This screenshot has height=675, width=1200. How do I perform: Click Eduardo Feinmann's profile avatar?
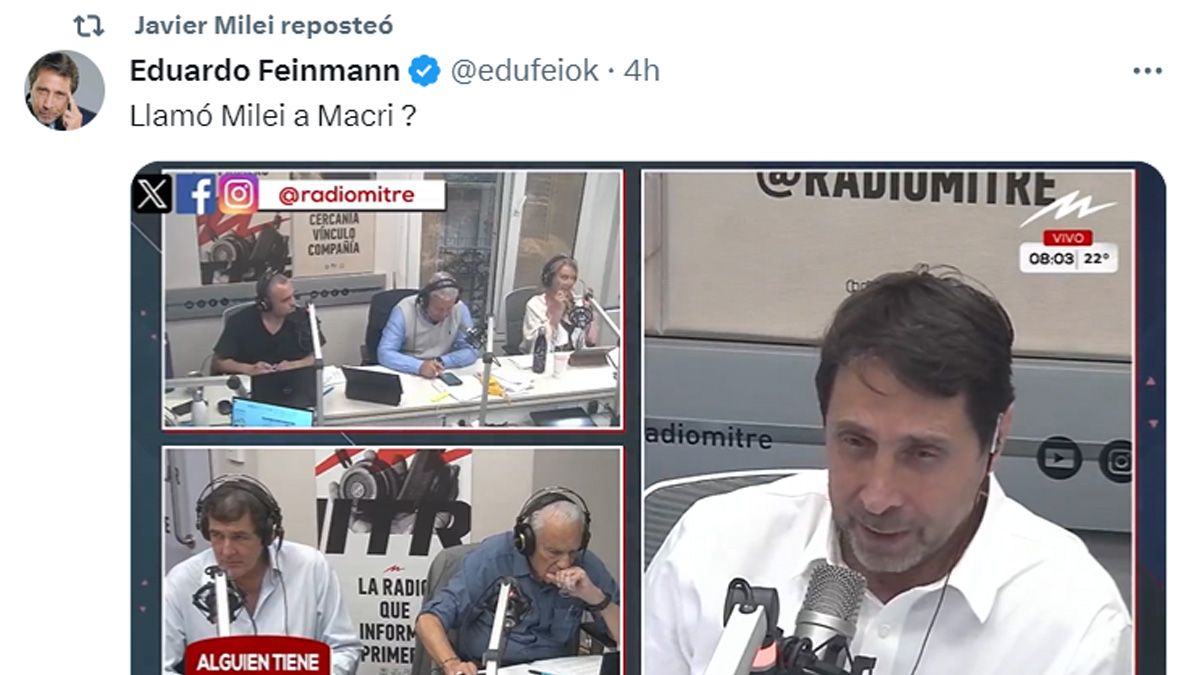pos(64,90)
